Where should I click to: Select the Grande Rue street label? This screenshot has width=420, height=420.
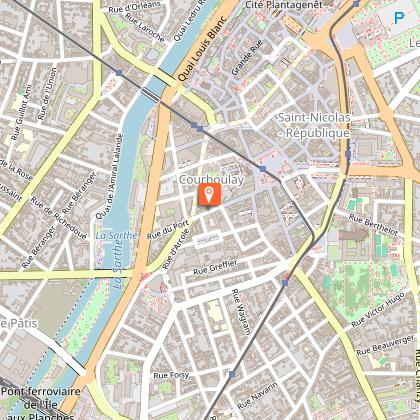247,57
